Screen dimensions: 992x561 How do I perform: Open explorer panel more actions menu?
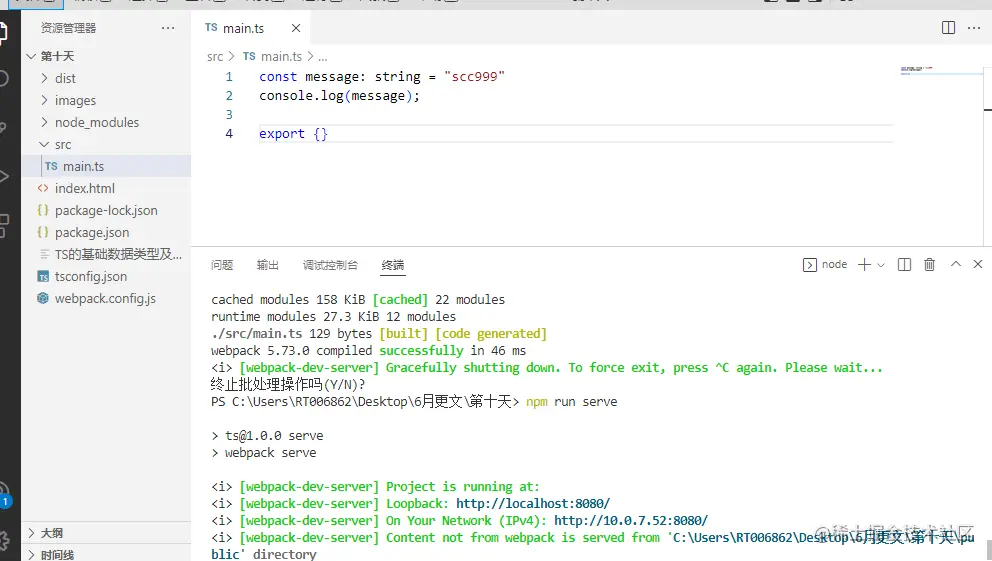click(x=168, y=28)
